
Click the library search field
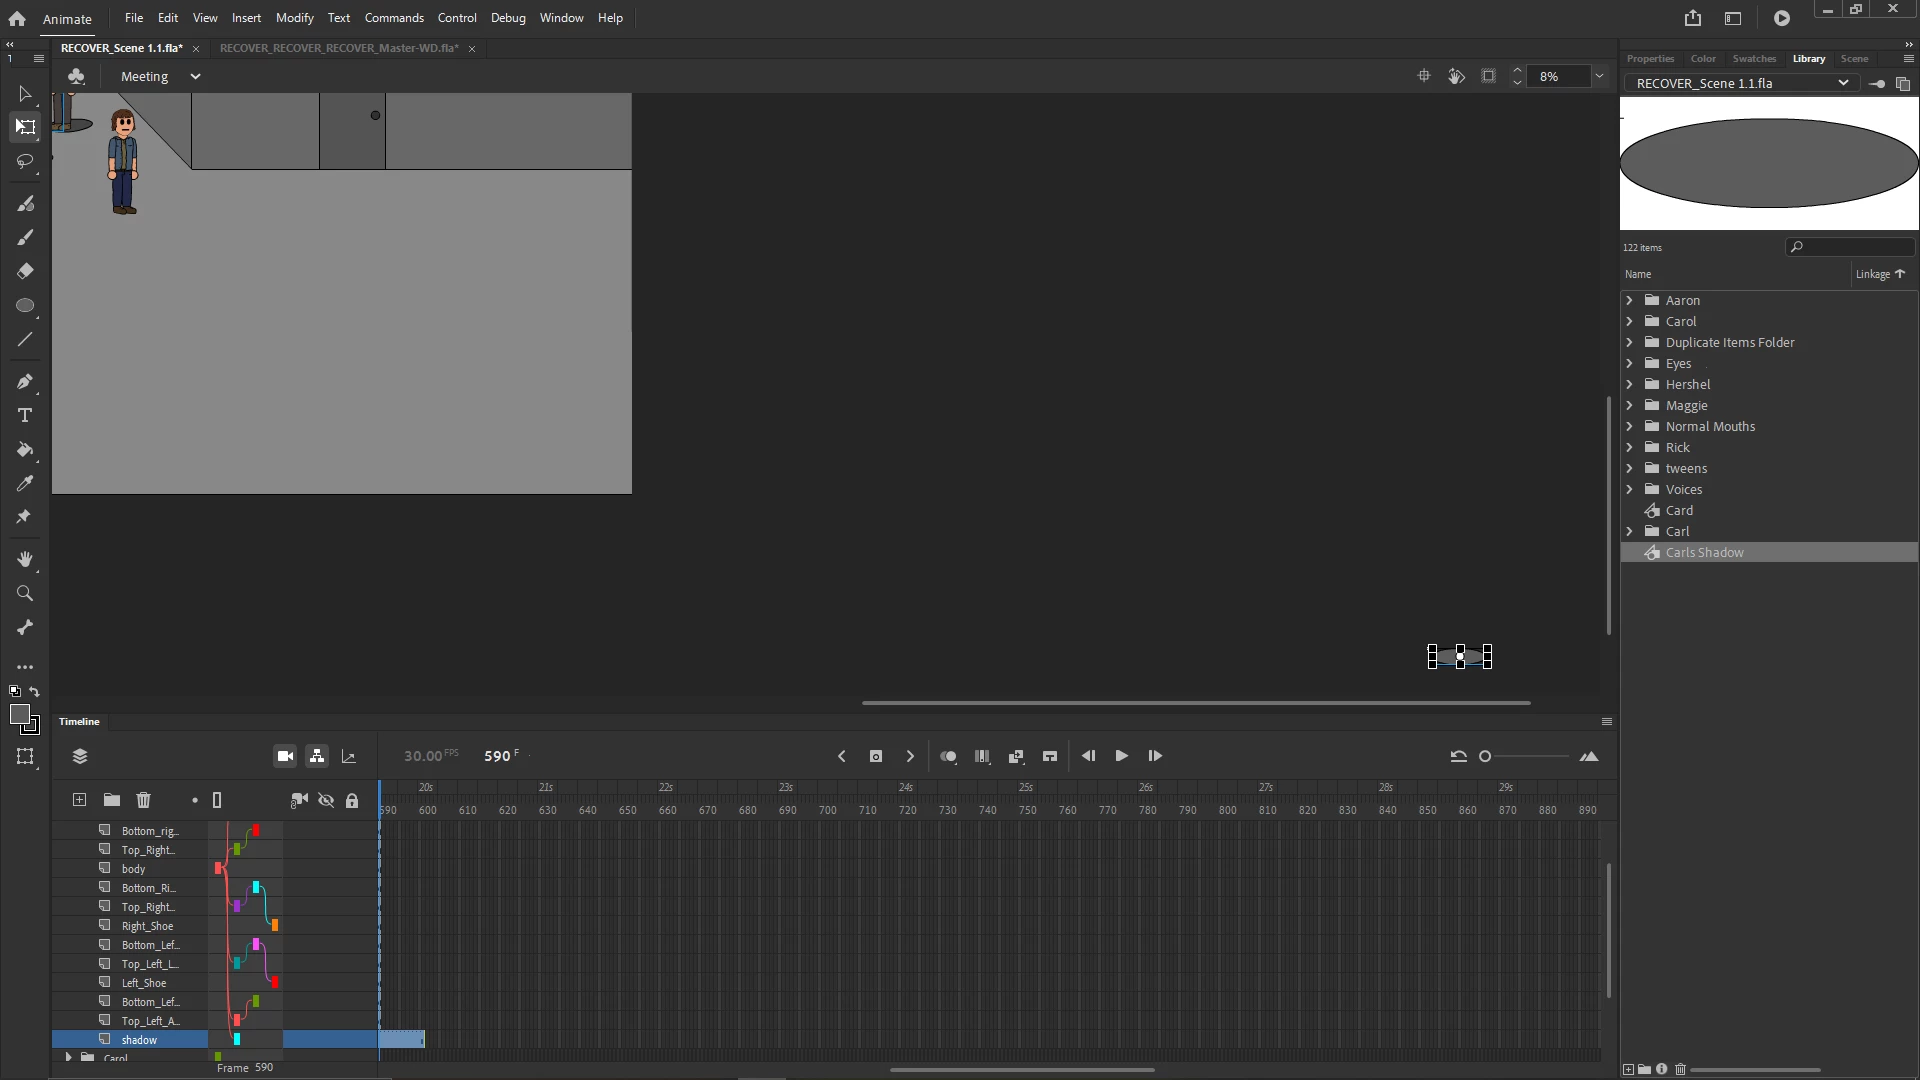1855,247
